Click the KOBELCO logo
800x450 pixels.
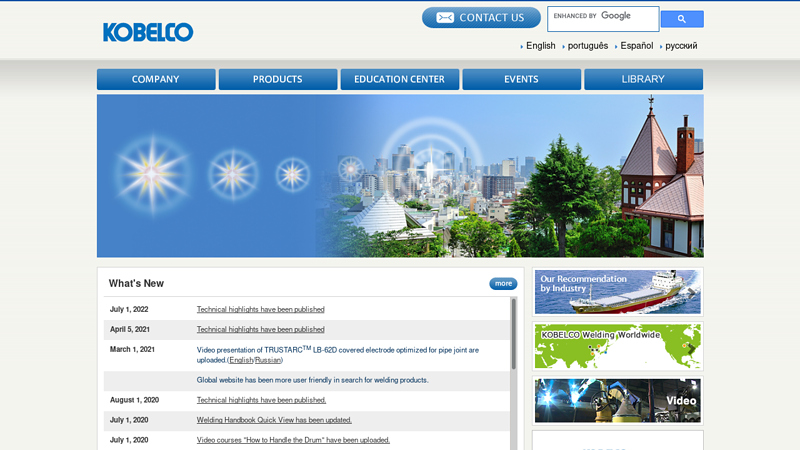point(148,32)
